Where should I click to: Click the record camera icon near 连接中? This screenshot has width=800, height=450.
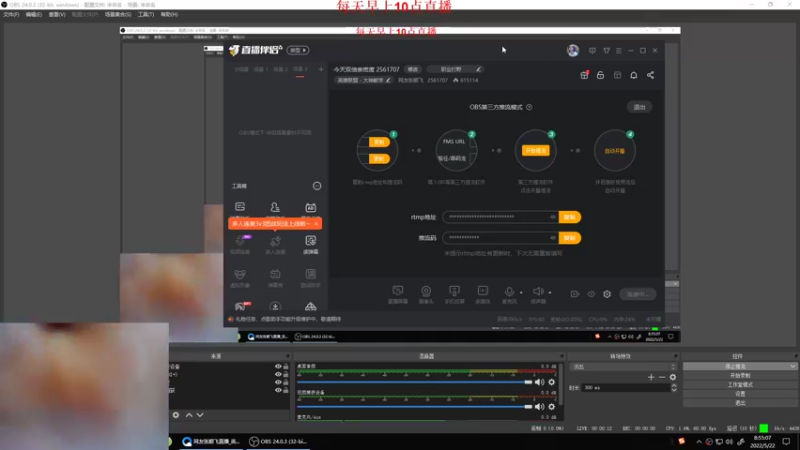(574, 294)
